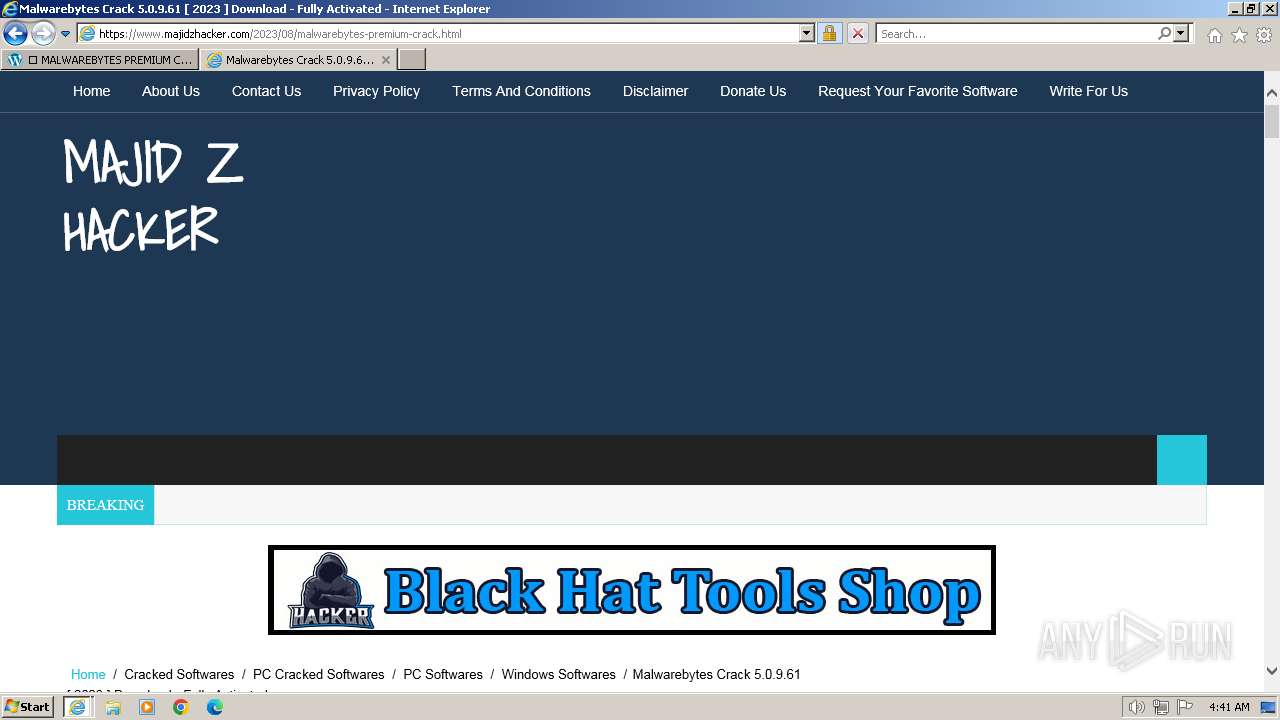Click the Show desktop tray icon
Screen dimensions: 1280x720
[1269, 707]
